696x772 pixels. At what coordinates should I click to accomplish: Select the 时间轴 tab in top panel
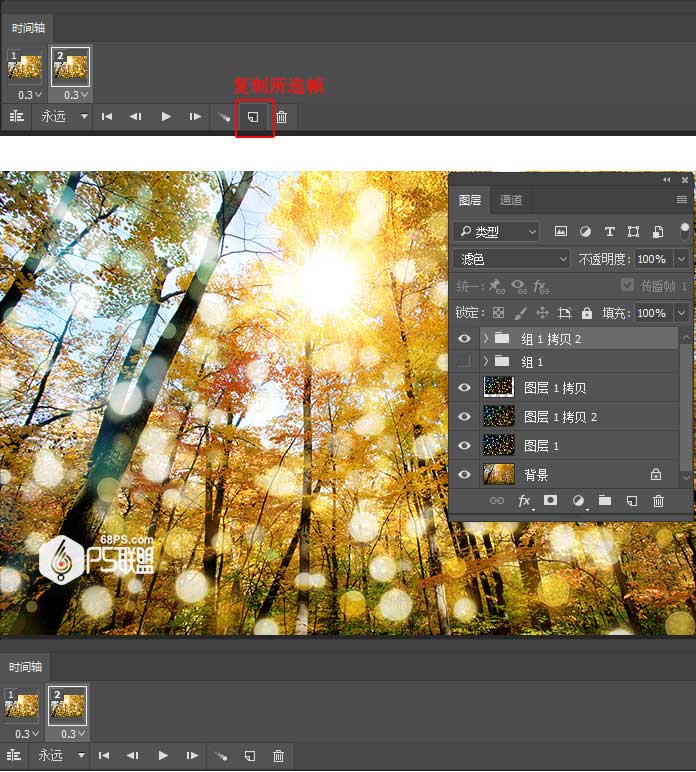pyautogui.click(x=28, y=28)
